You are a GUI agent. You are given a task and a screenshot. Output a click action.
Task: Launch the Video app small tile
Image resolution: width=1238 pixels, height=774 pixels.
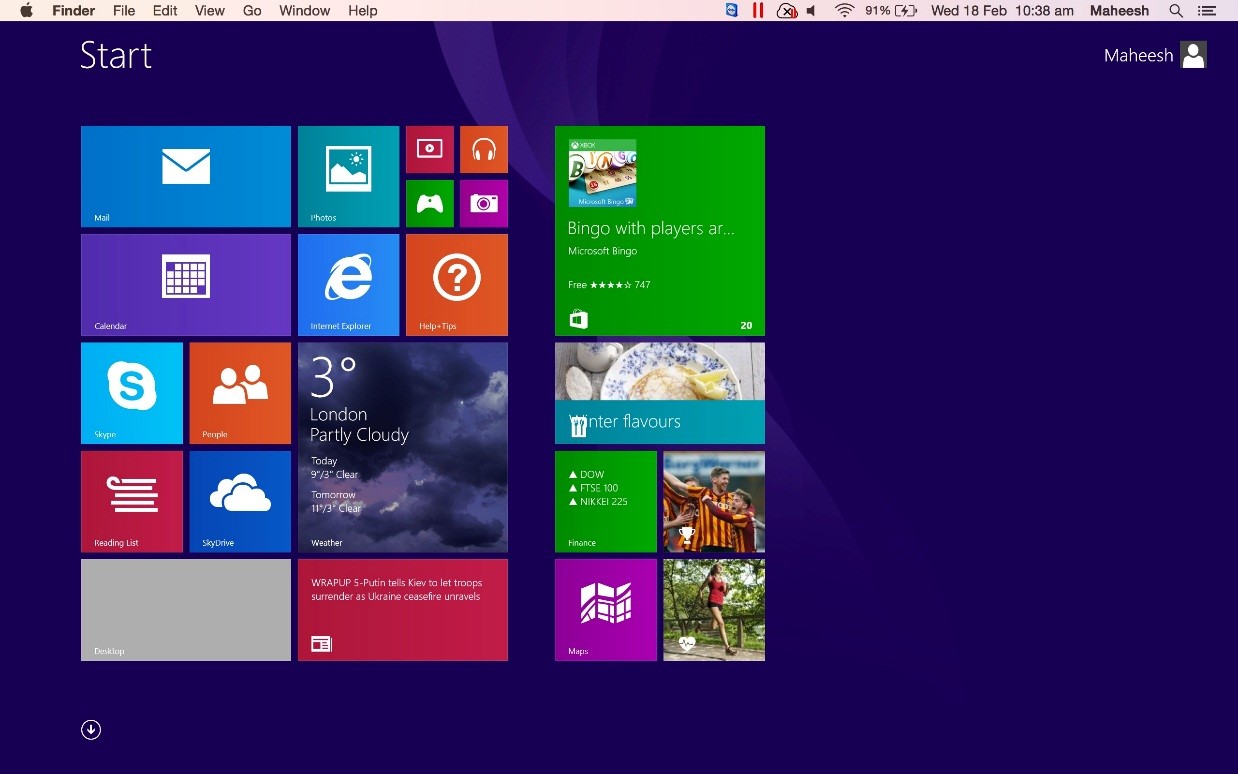pyautogui.click(x=430, y=149)
